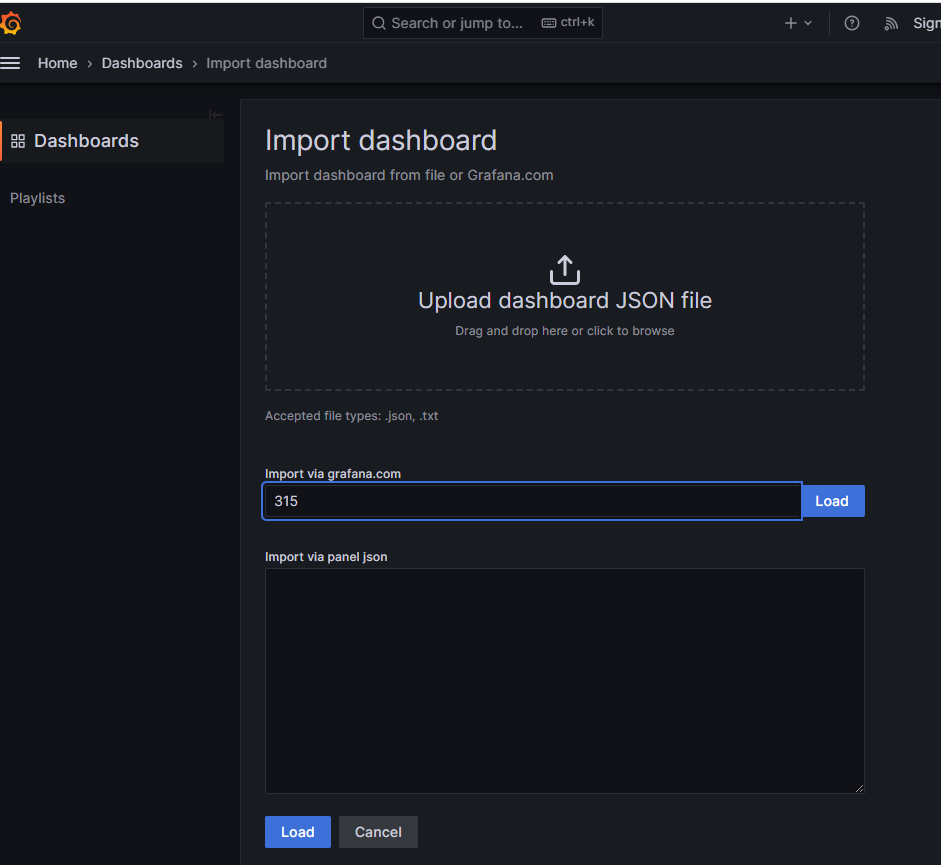The image size is (941, 865).
Task: Click the ctrl+k keyboard shortcut hint
Action: click(568, 22)
